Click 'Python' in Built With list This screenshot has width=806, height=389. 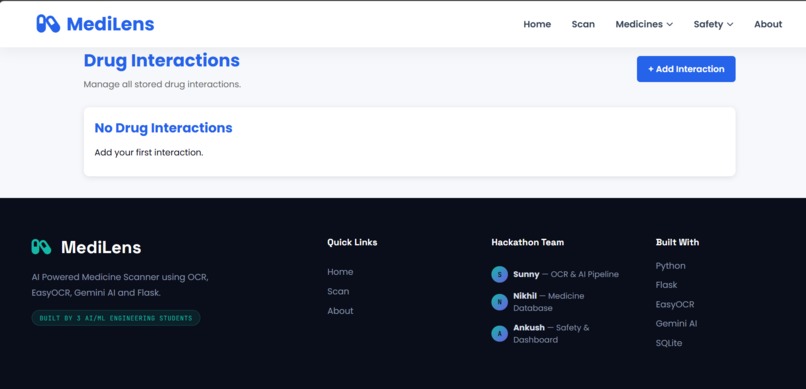point(670,266)
